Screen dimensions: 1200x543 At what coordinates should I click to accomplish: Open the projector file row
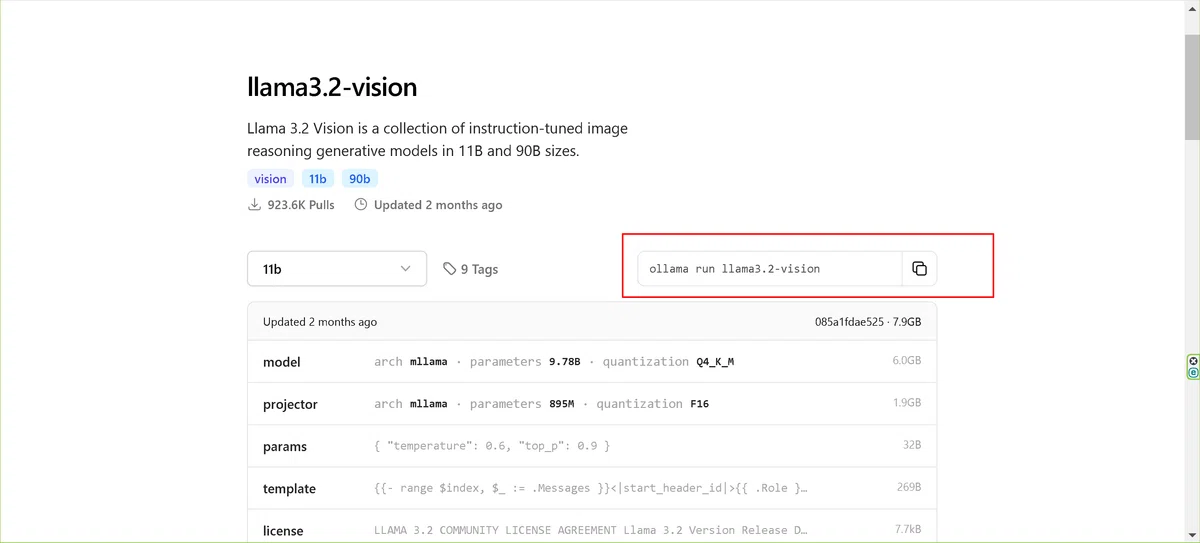tap(592, 404)
